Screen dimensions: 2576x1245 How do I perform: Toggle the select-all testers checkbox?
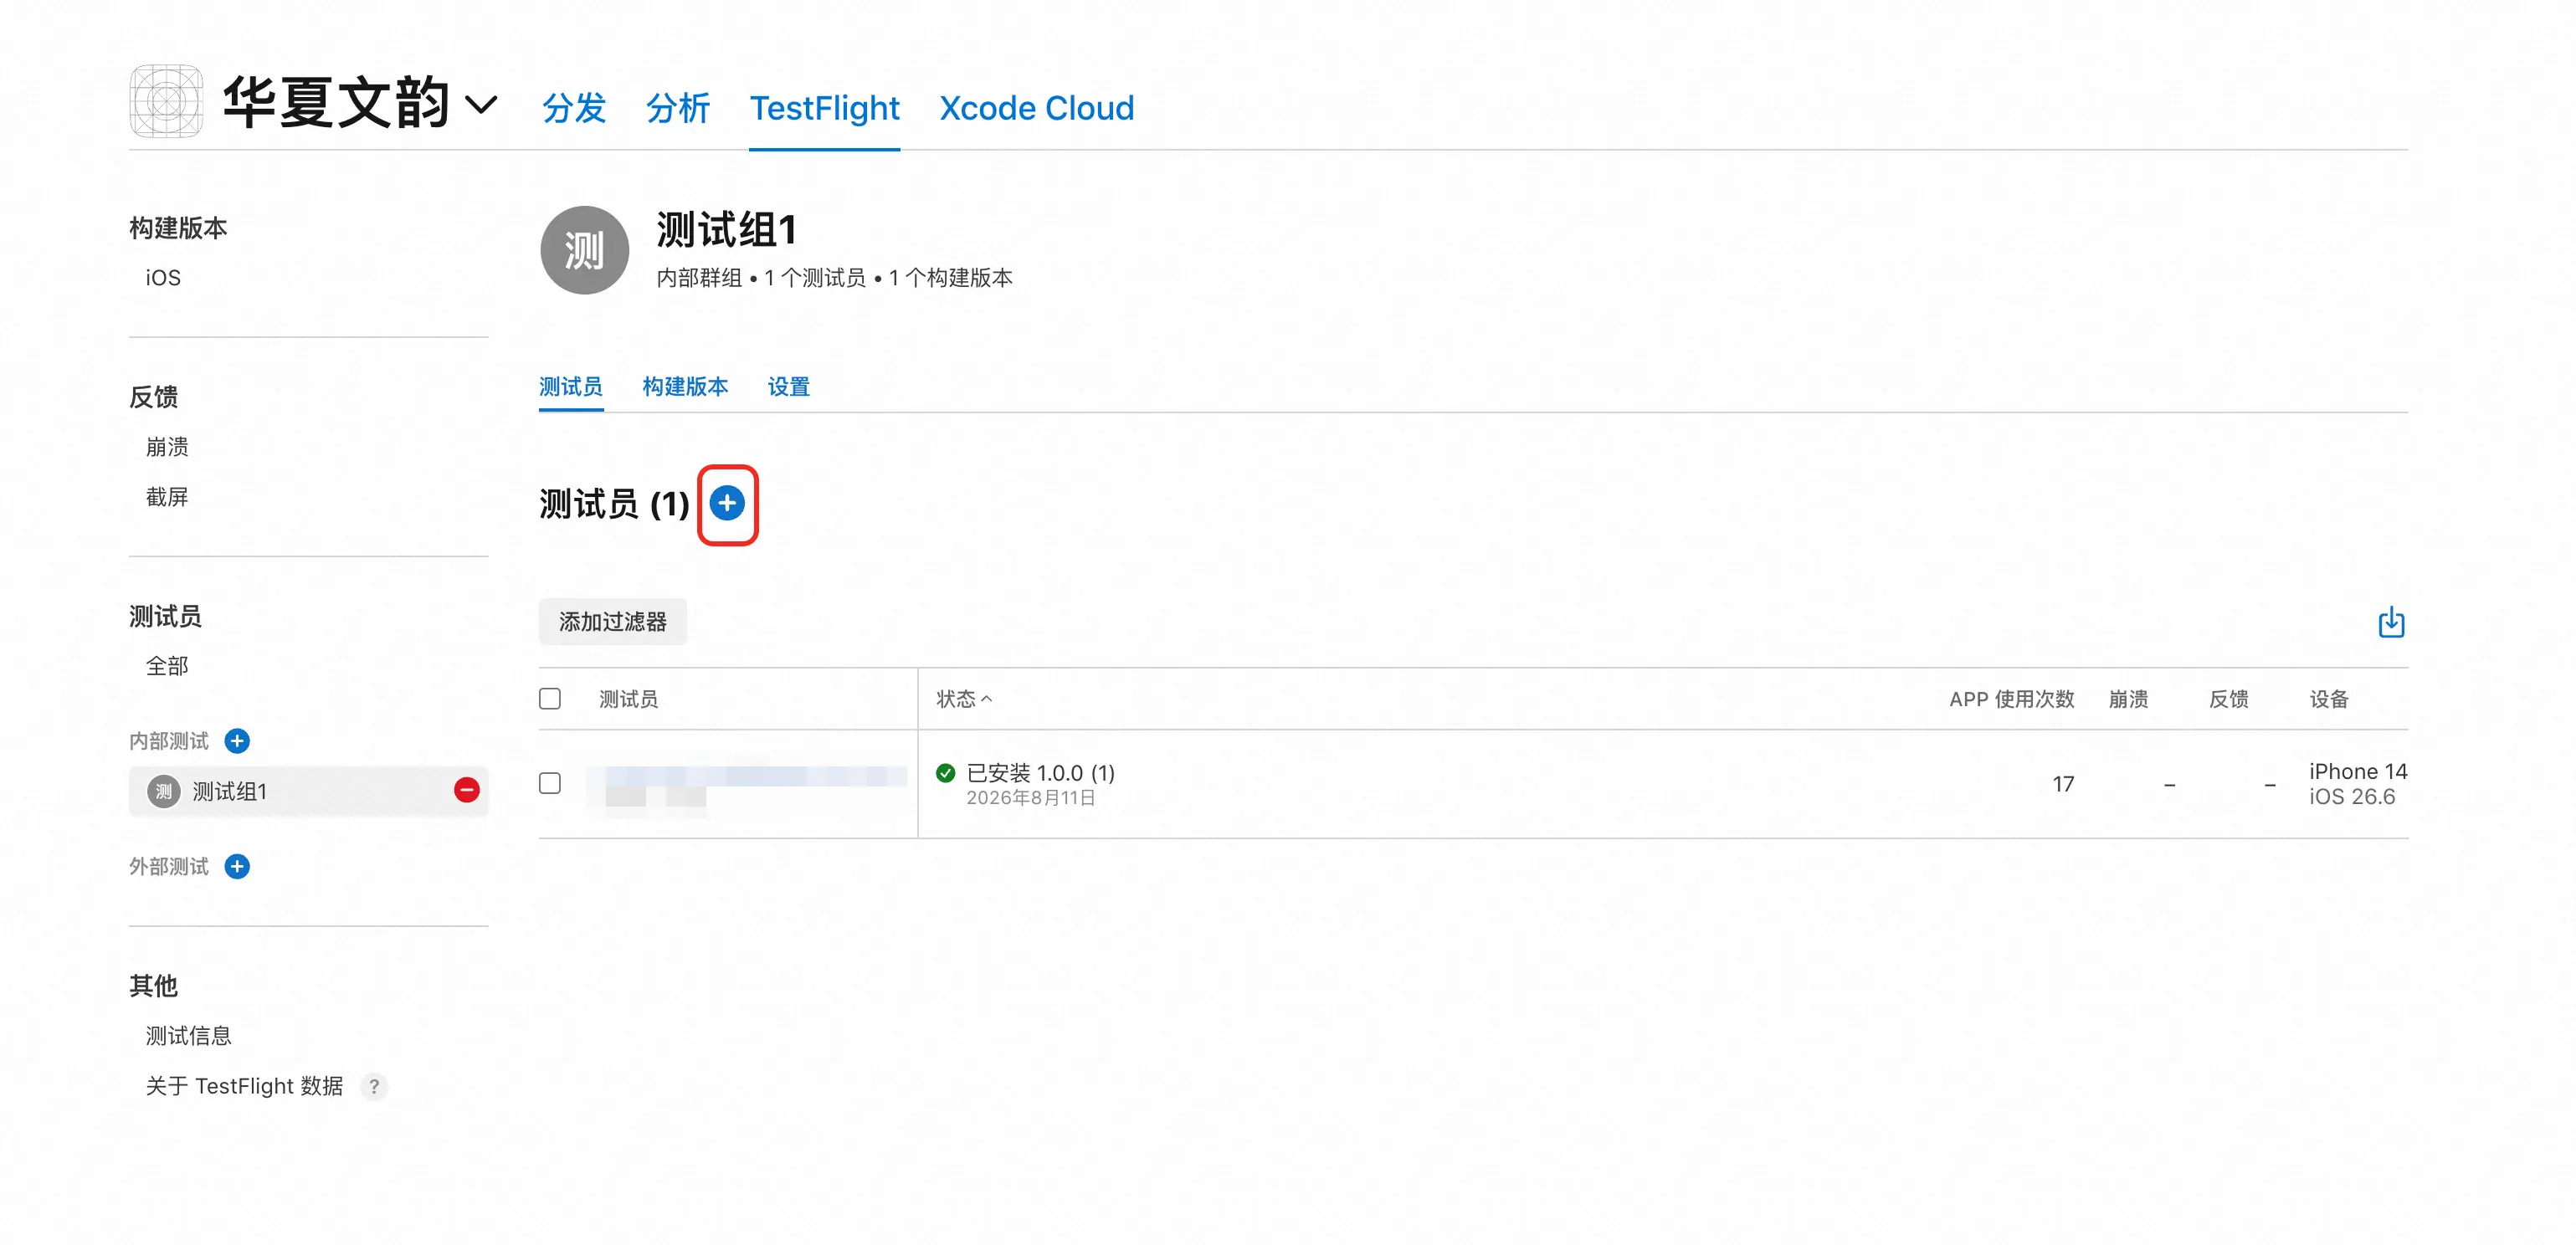550,698
